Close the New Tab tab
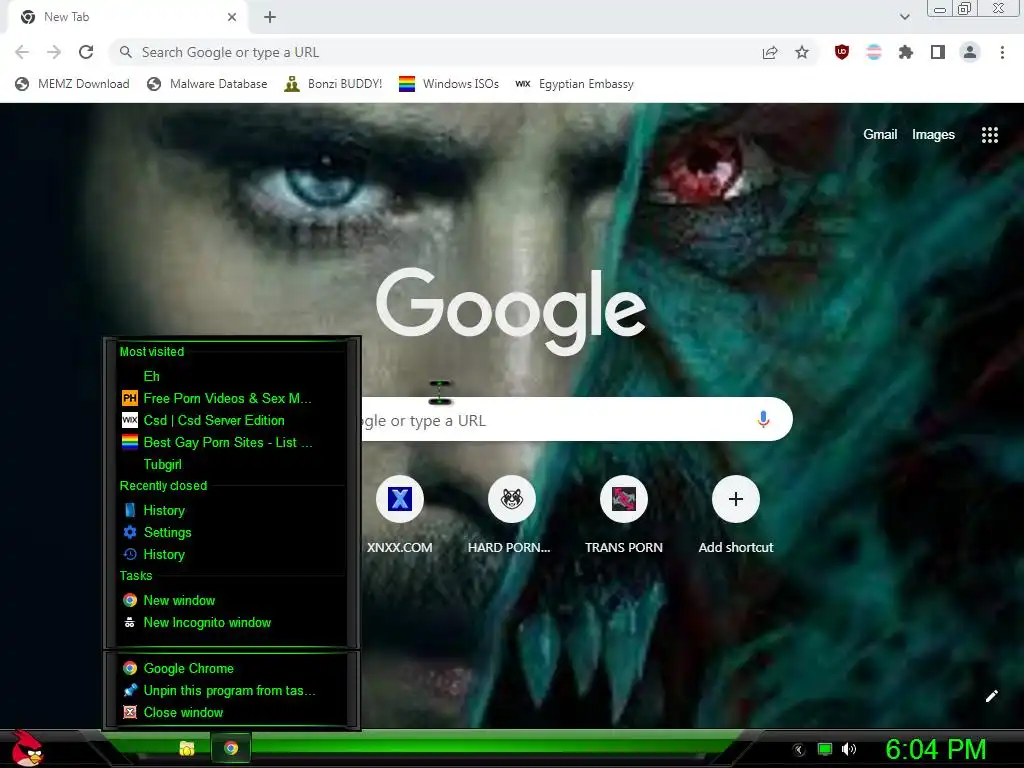 point(232,17)
